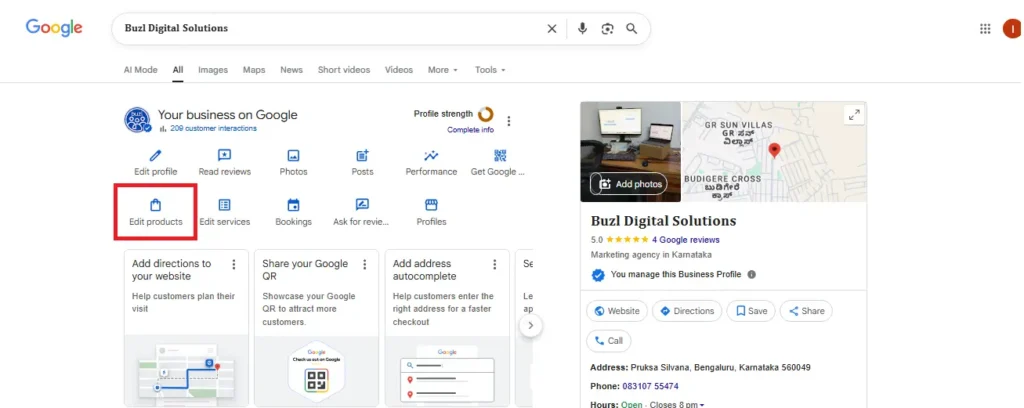Image resolution: width=1024 pixels, height=408 pixels.
Task: Go to Google home via logo
Action: pyautogui.click(x=54, y=28)
